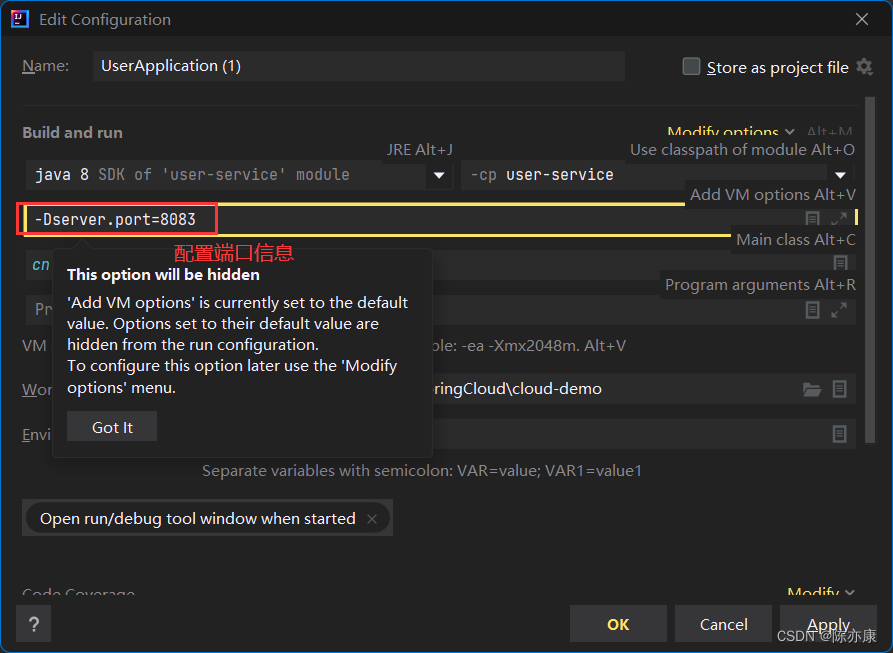
Task: Expand the program arguments field with the arrows icon
Action: (x=839, y=310)
